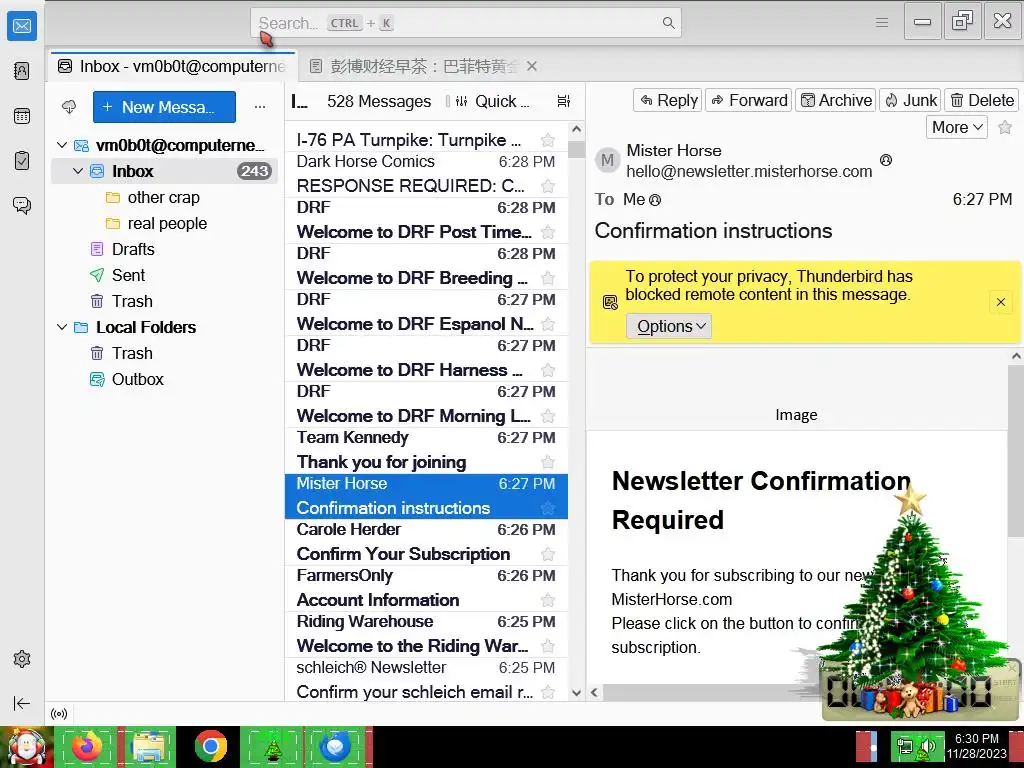Click New Message button

point(165,107)
